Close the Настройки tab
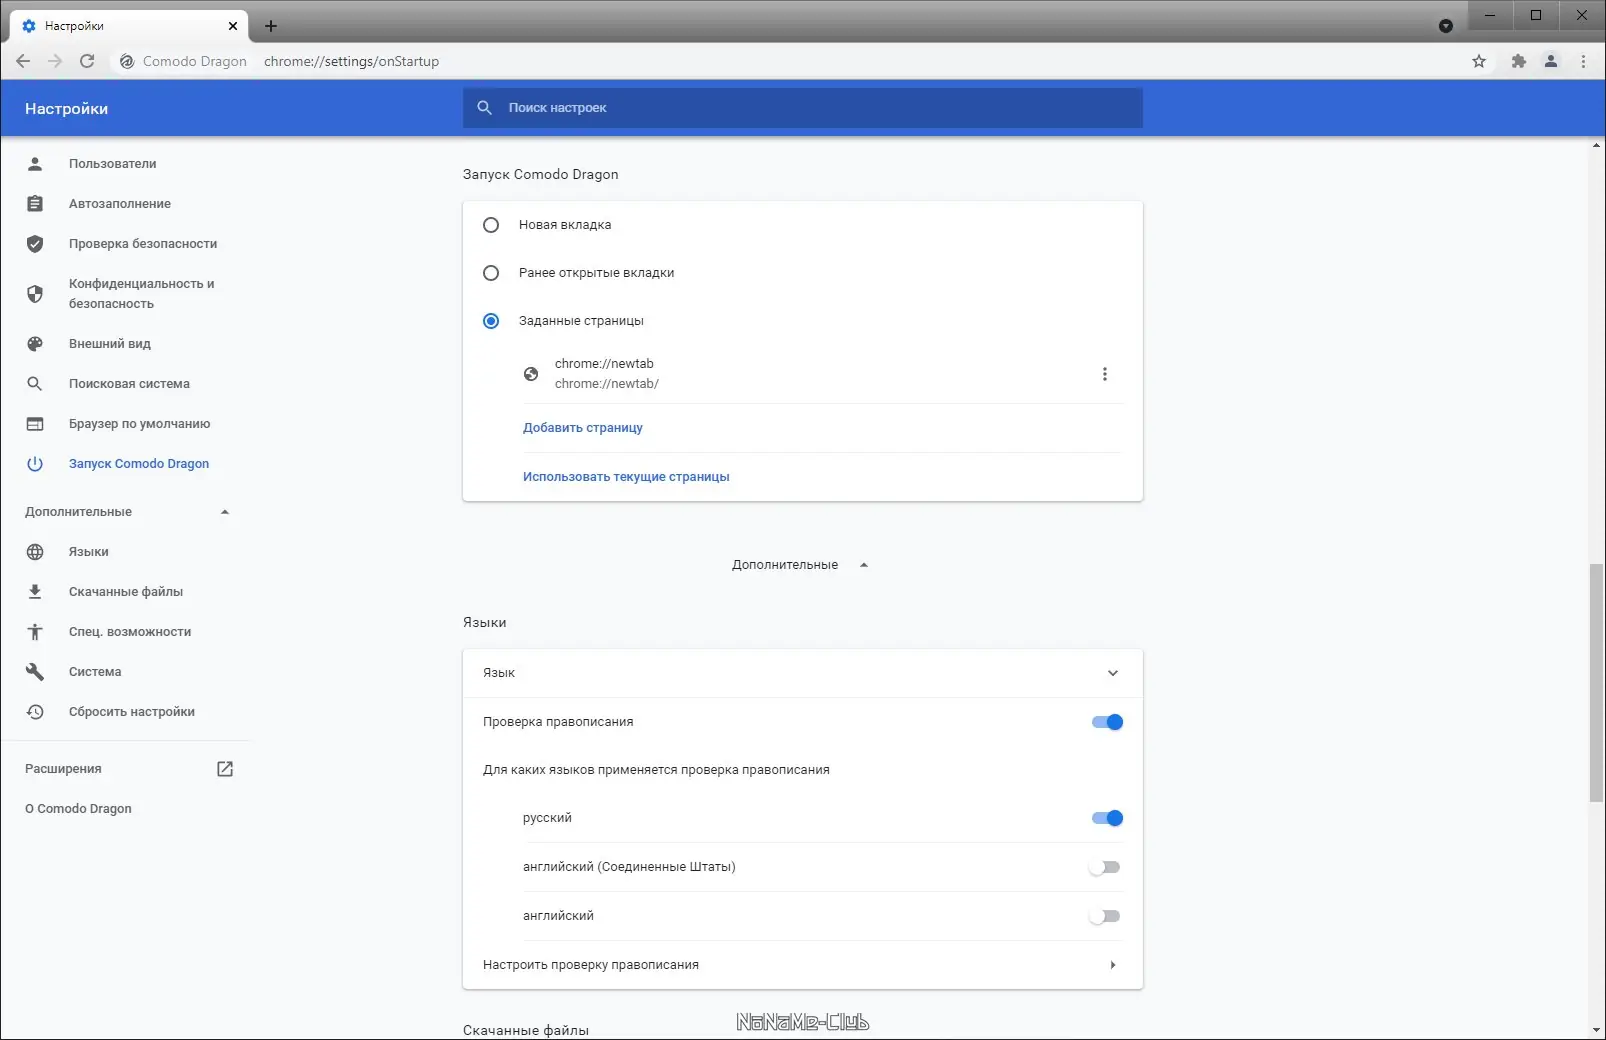The height and width of the screenshot is (1040, 1606). coord(233,26)
